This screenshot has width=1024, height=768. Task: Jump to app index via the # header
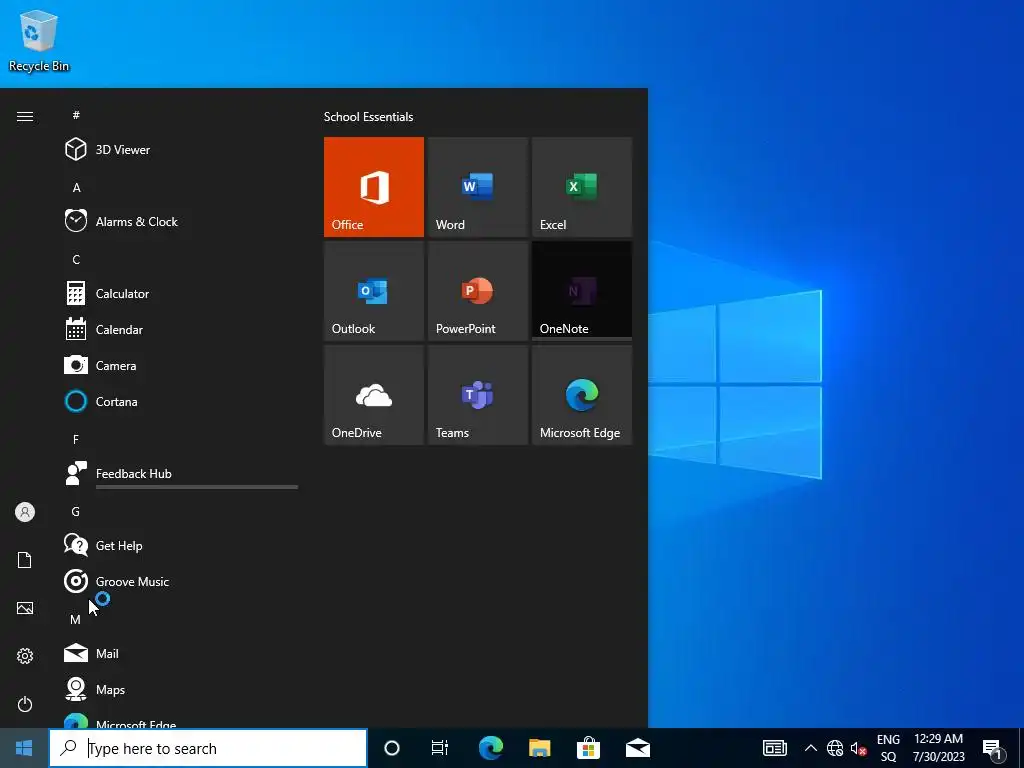[76, 115]
